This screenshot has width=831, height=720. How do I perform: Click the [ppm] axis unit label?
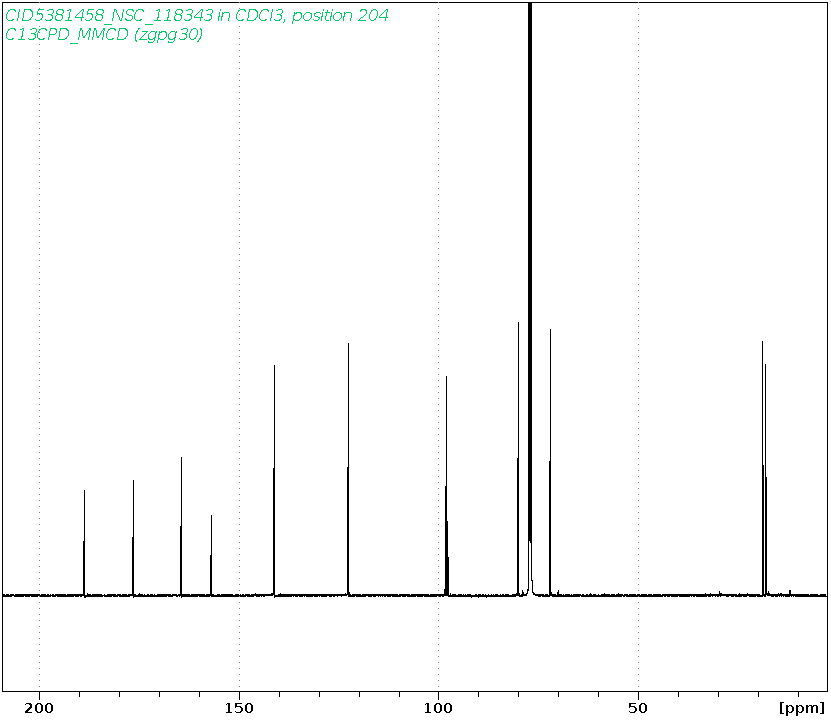point(802,708)
